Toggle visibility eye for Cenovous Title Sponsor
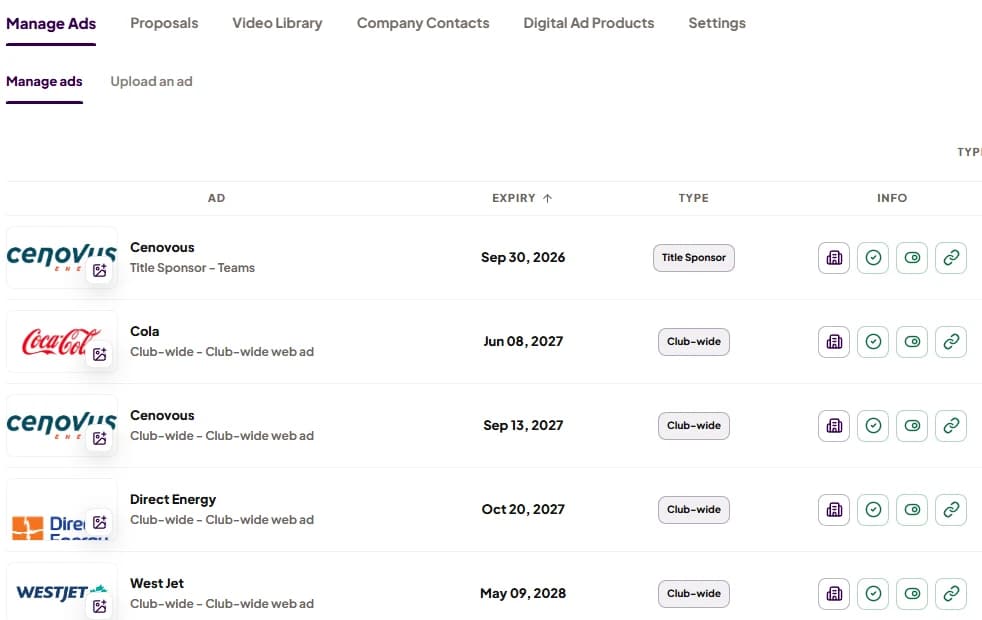This screenshot has height=620, width=982. click(x=912, y=258)
